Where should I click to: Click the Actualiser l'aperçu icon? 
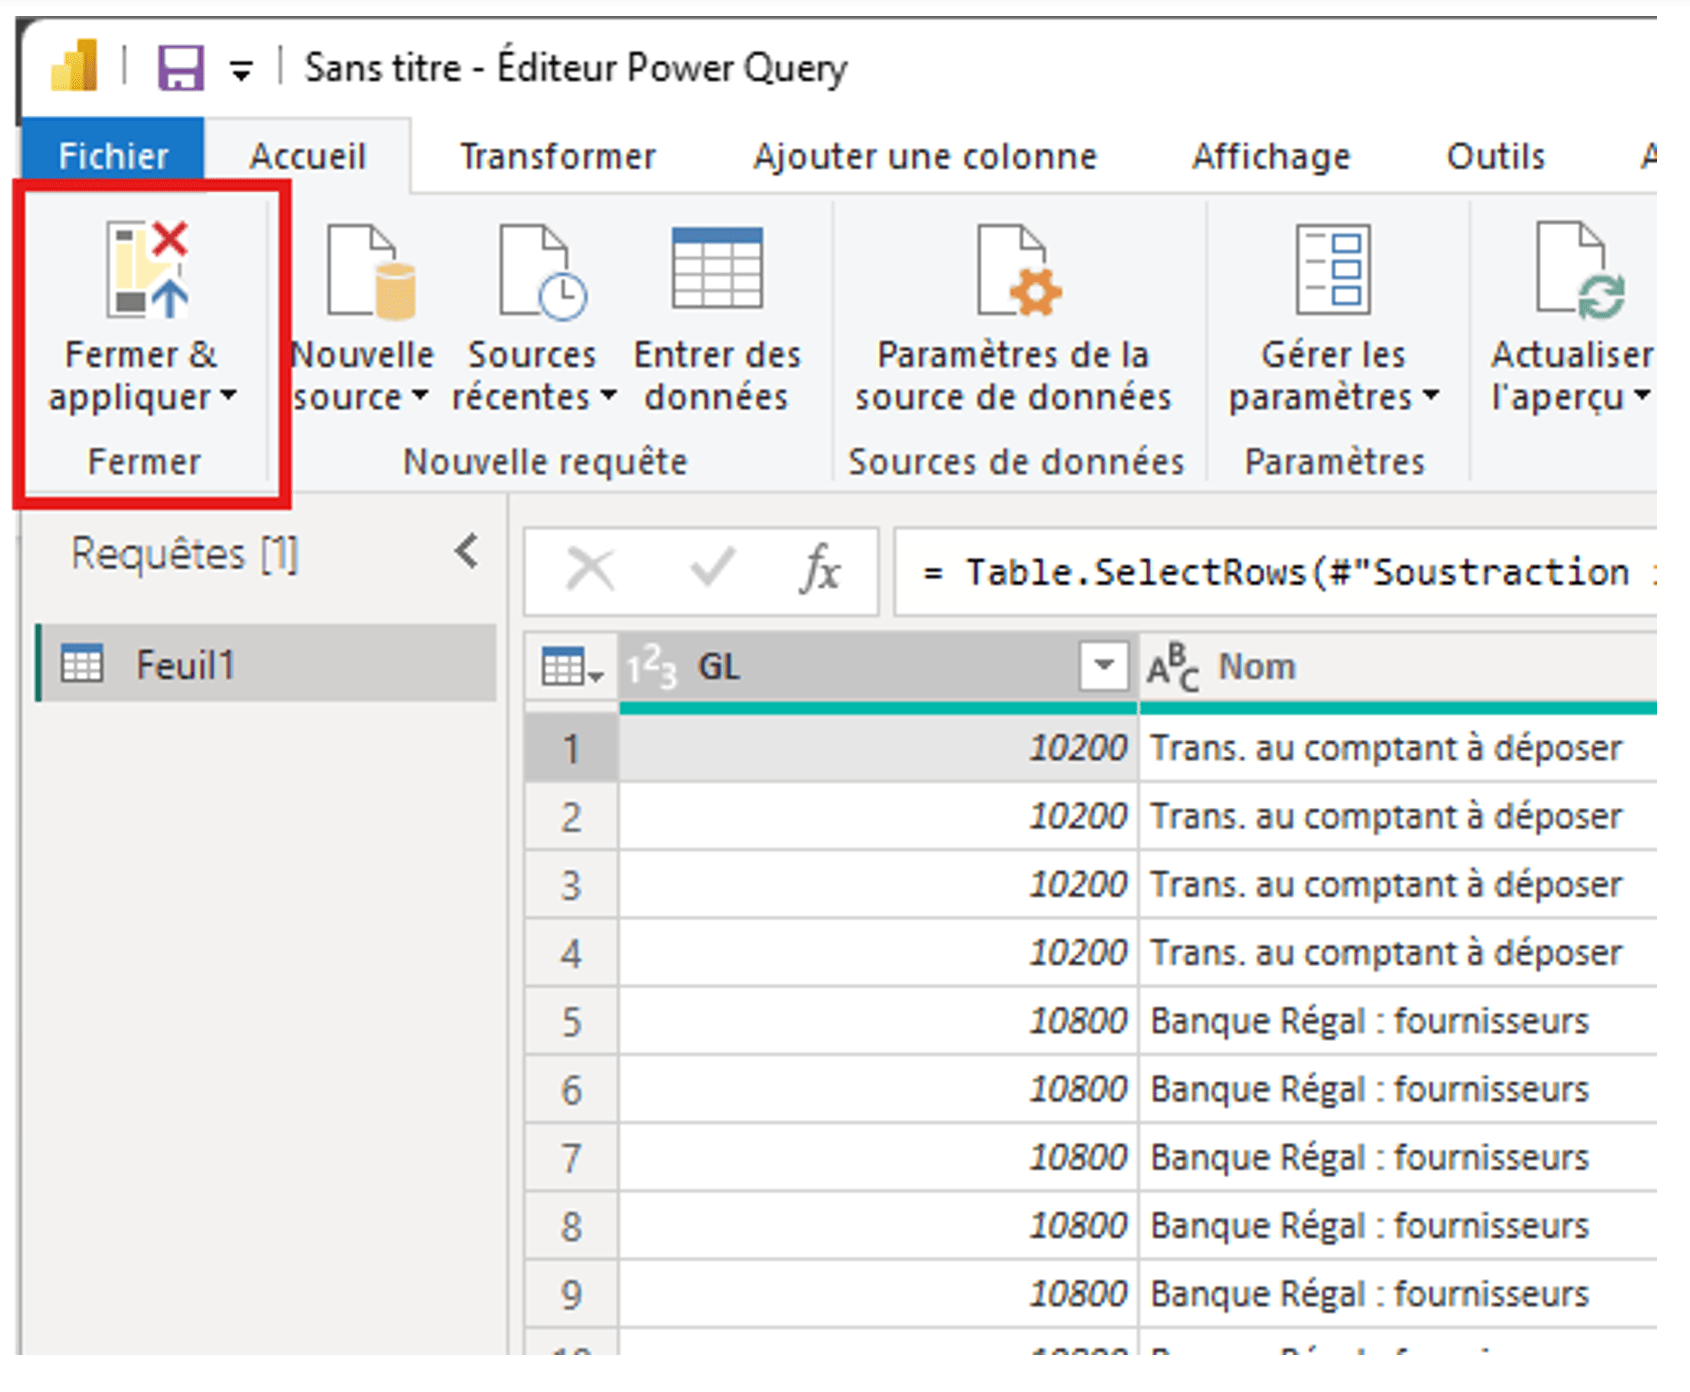(1578, 272)
